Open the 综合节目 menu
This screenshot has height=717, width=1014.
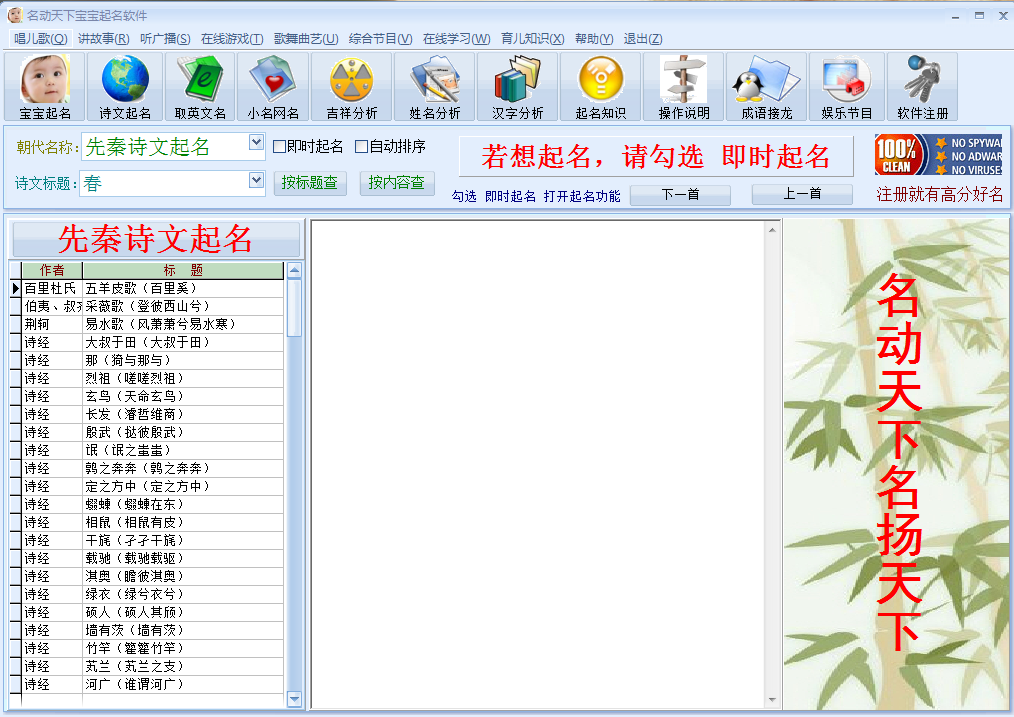pos(380,39)
